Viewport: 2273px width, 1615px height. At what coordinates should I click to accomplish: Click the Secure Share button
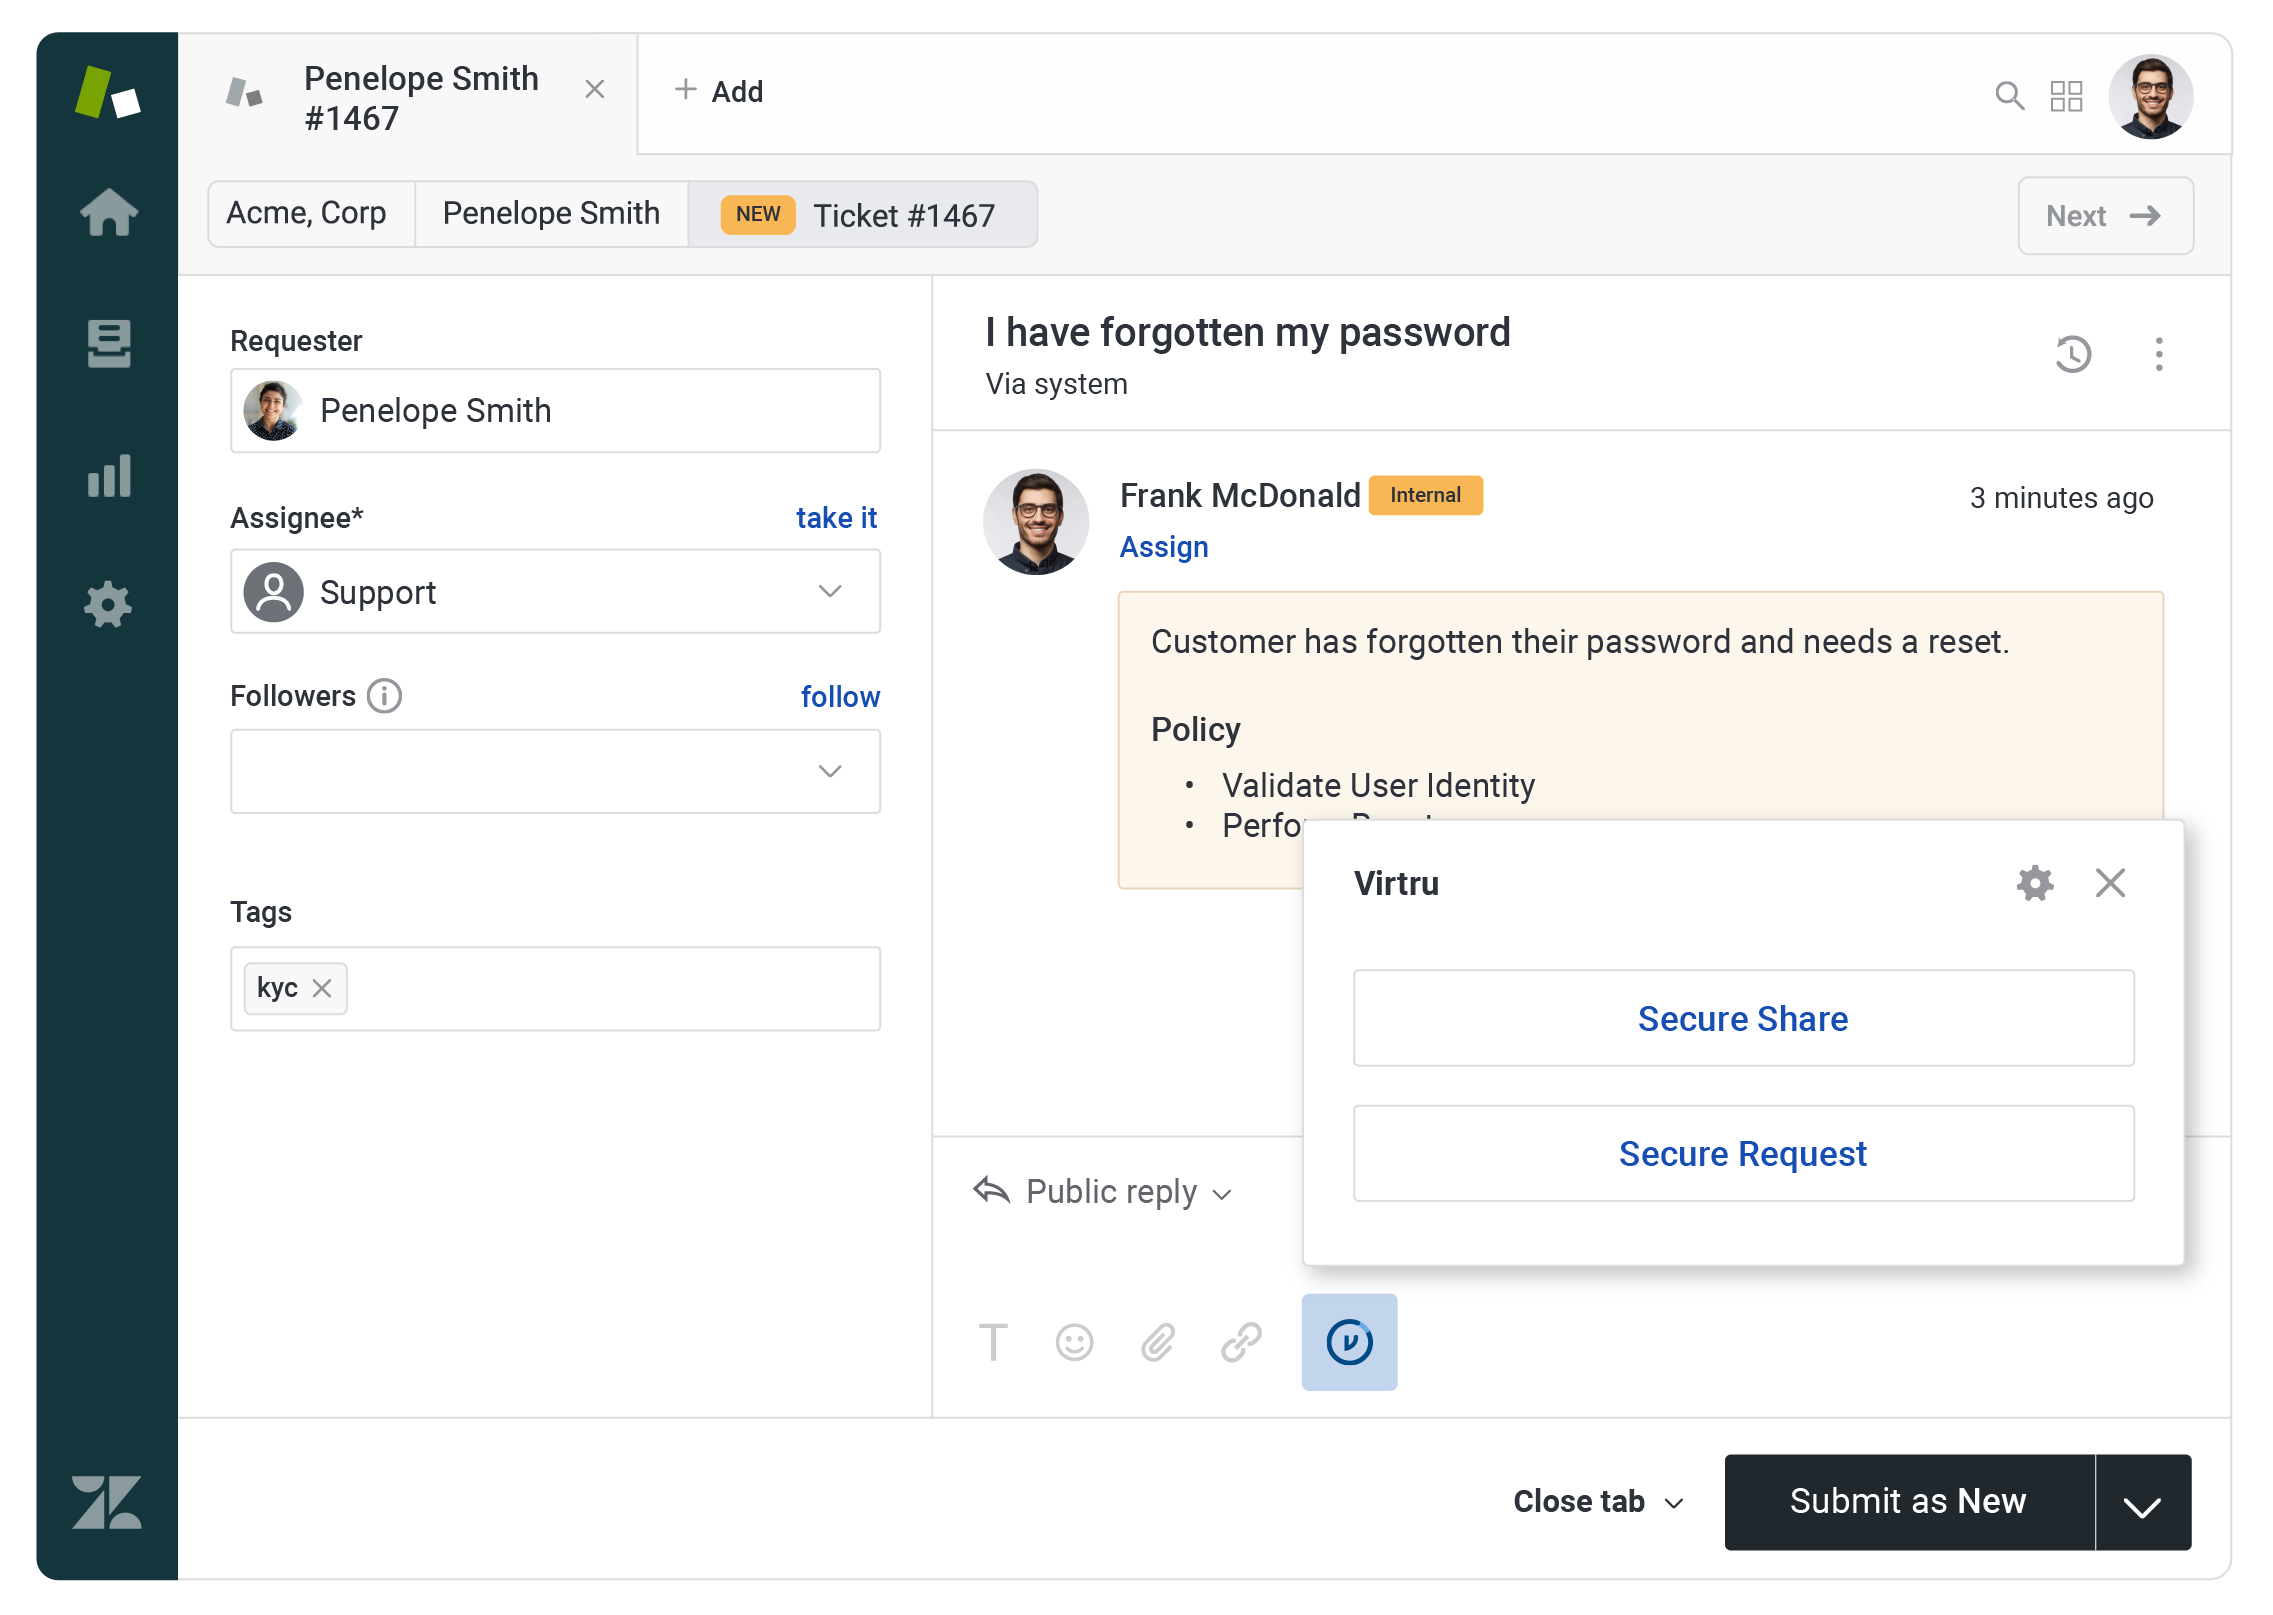point(1742,1018)
